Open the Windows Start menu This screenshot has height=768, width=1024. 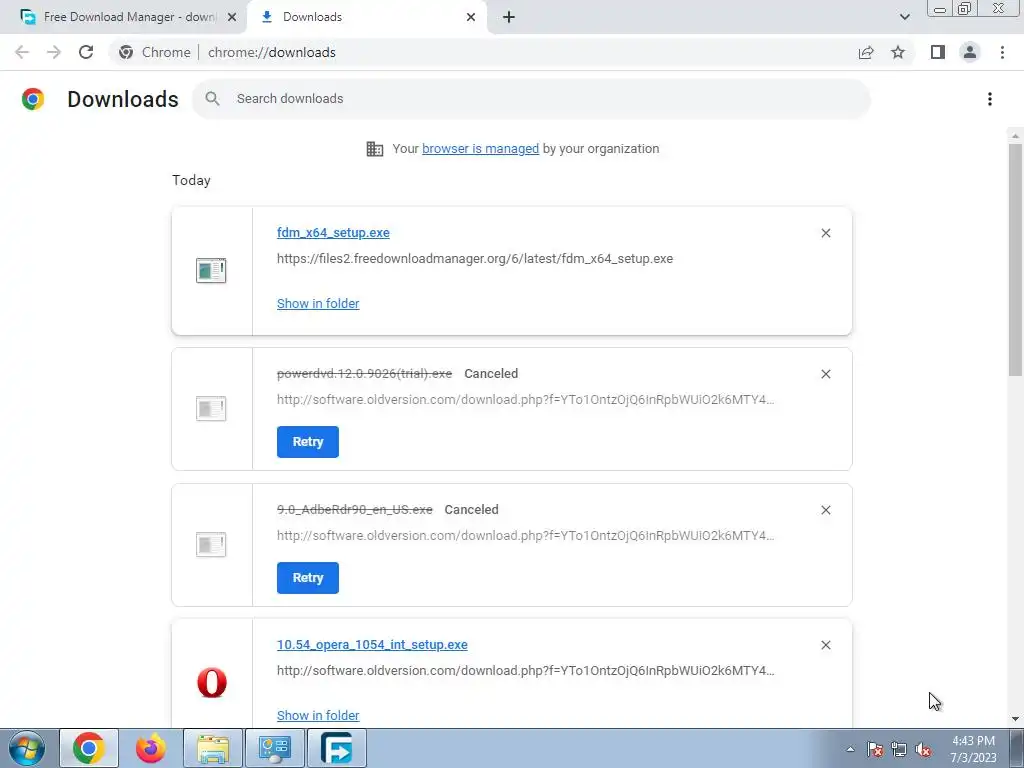27,748
